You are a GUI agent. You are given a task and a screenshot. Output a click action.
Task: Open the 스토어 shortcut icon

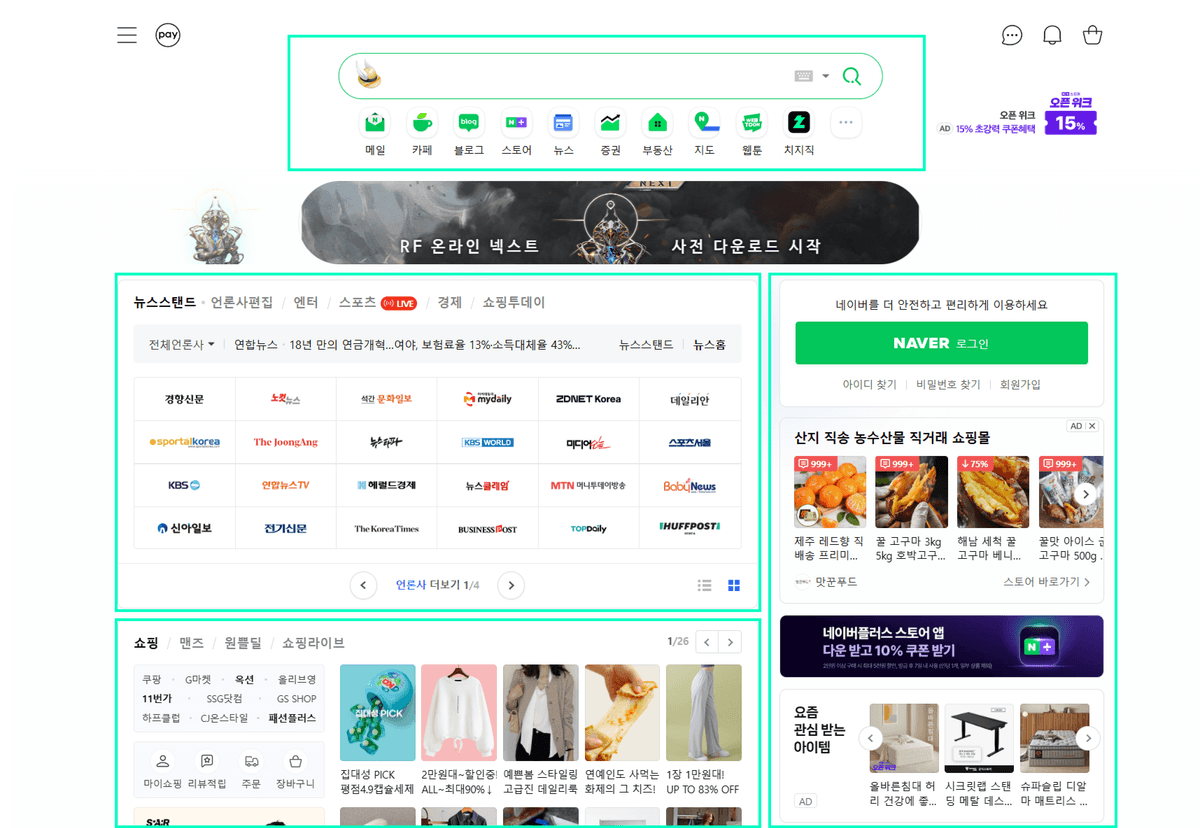(516, 123)
